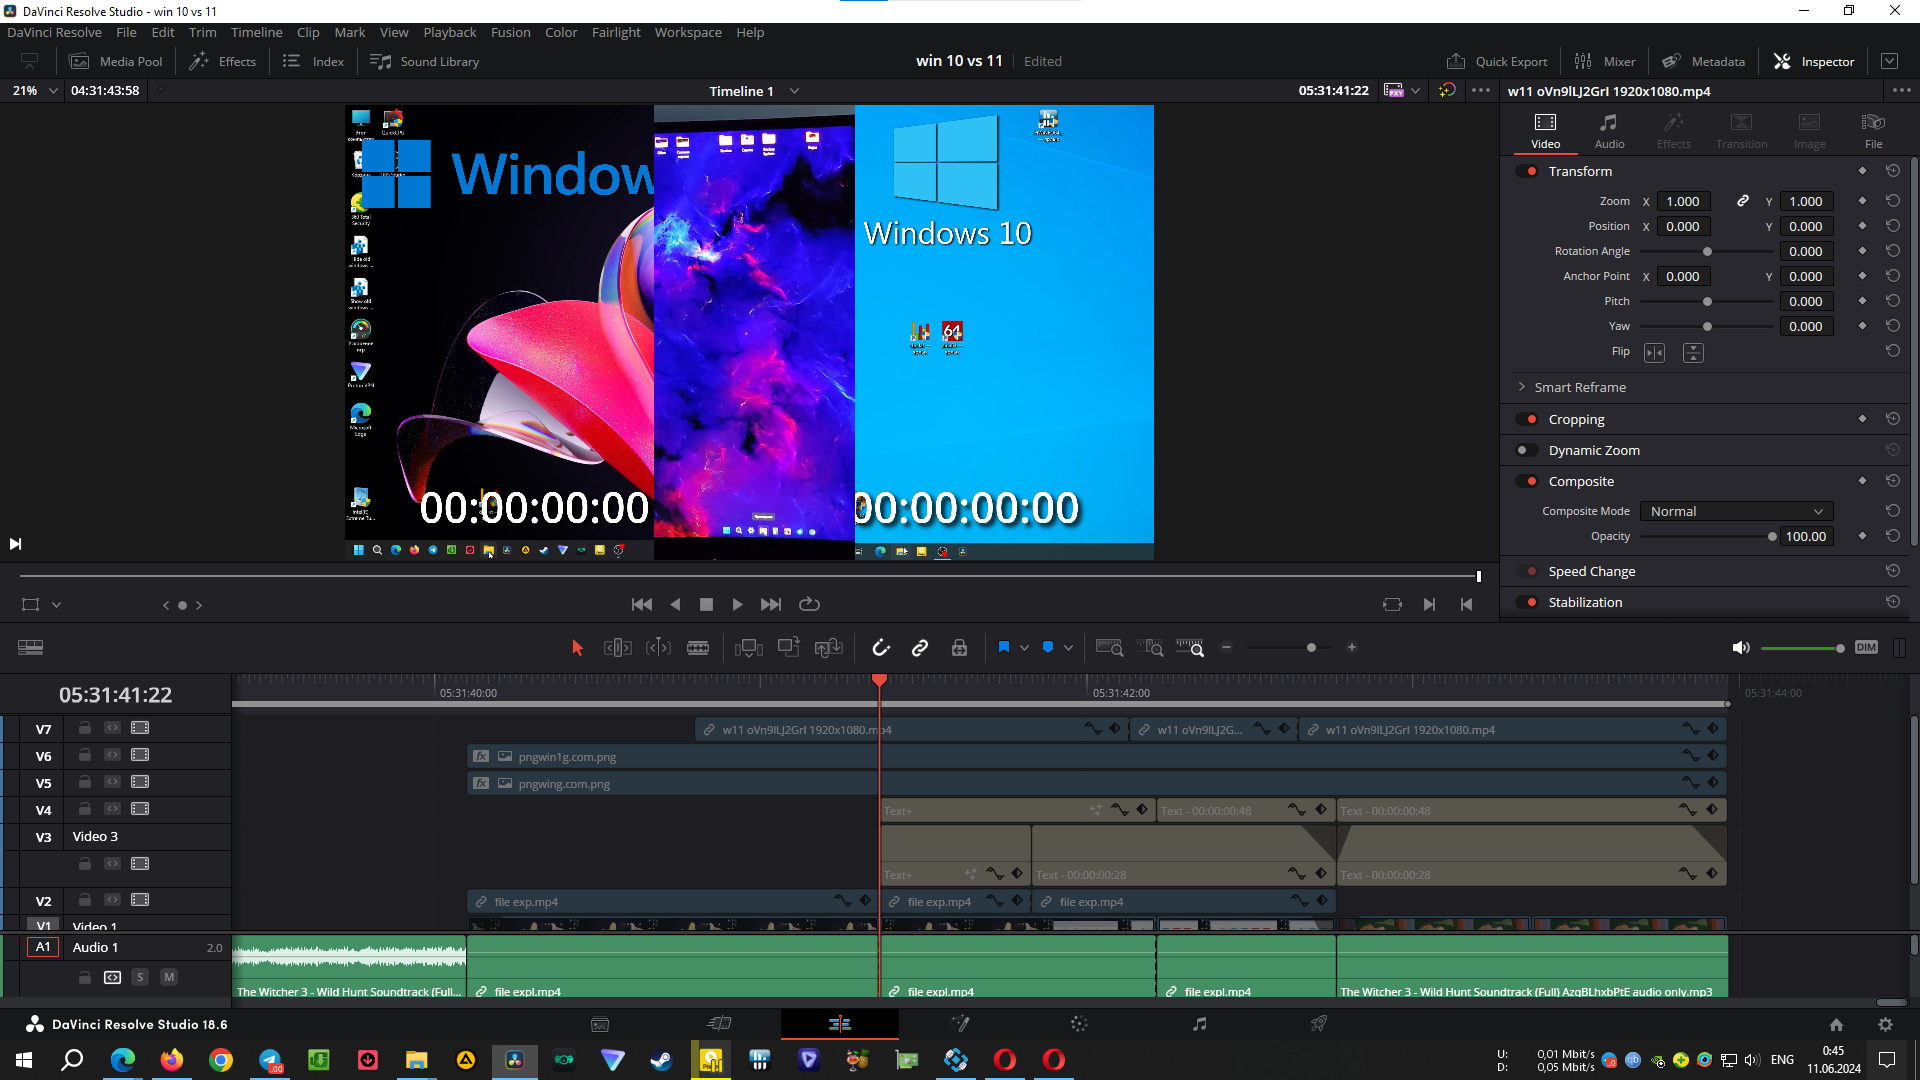Mute the volume speaker icon

point(1741,648)
